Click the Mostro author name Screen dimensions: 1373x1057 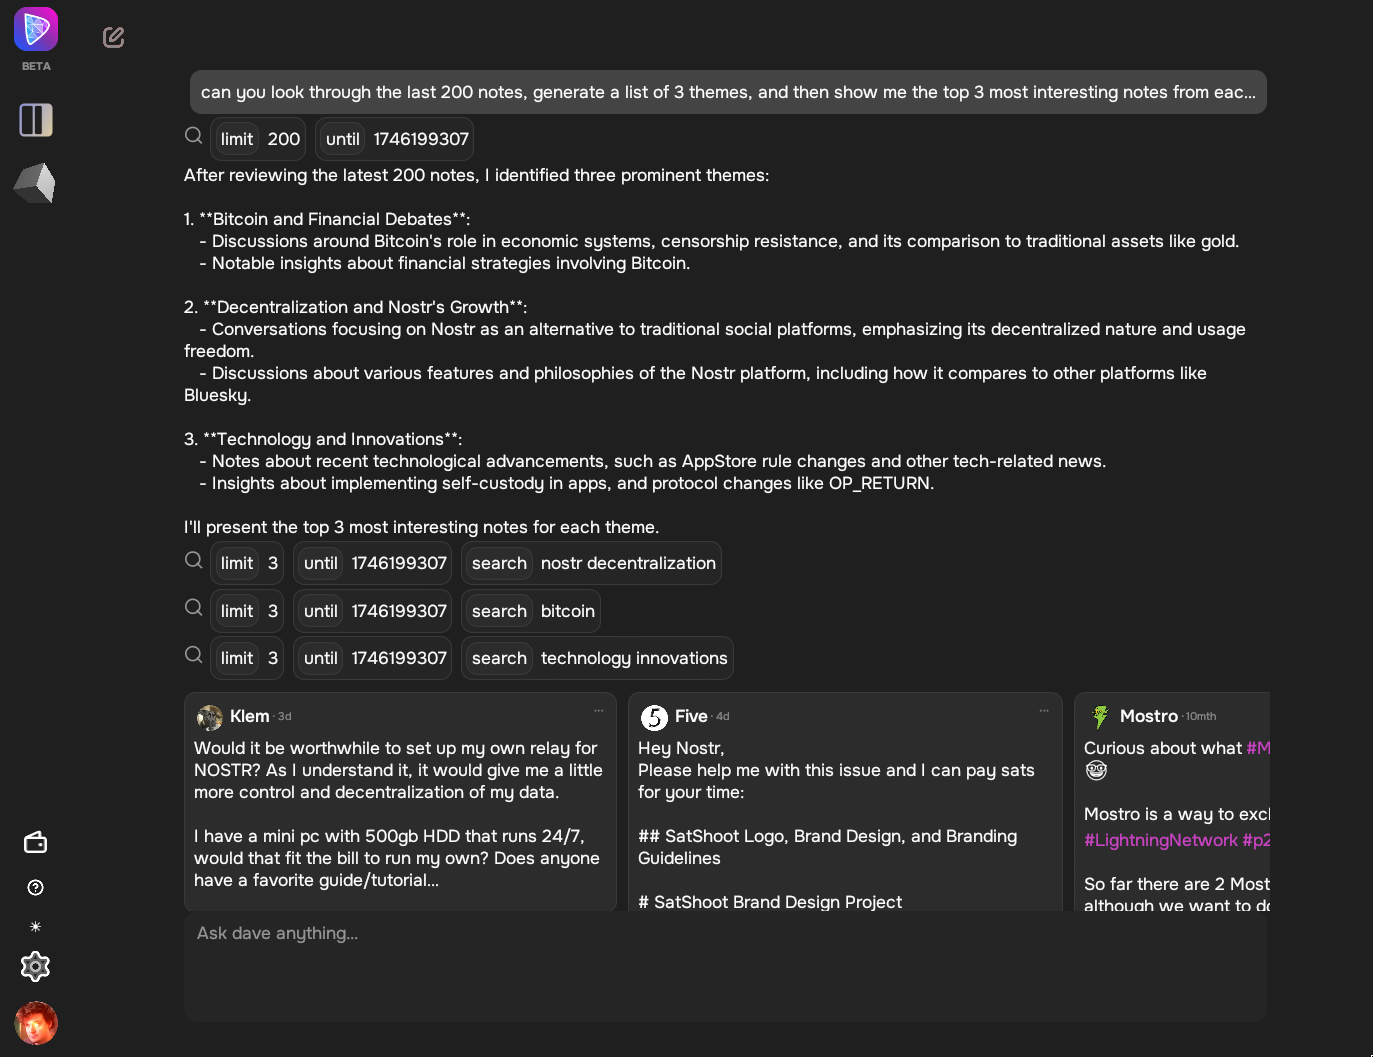coord(1149,716)
